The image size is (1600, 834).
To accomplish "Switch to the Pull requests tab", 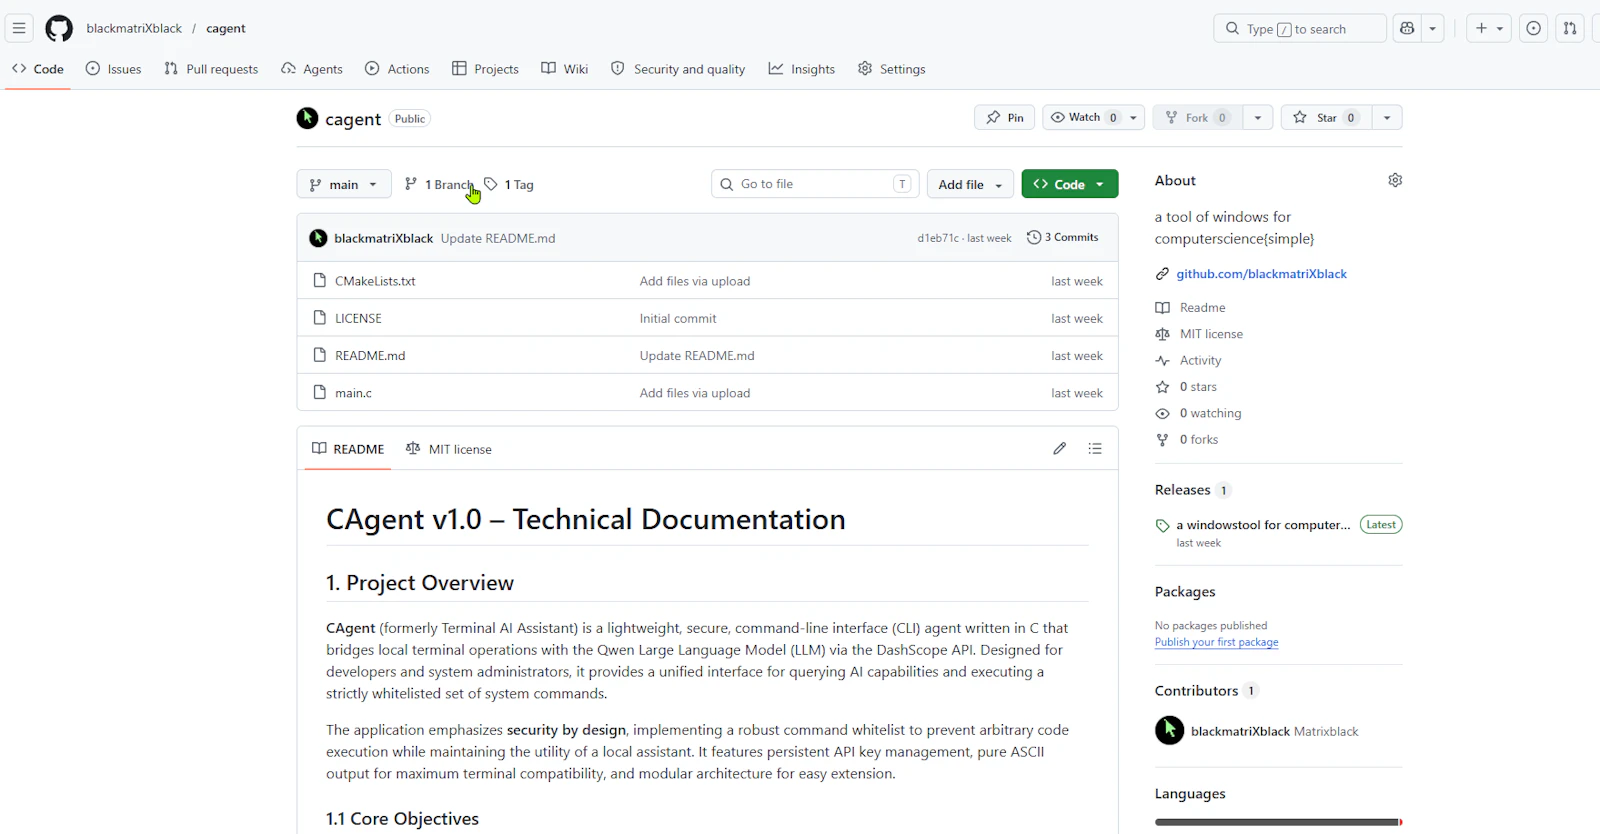I will tap(211, 69).
